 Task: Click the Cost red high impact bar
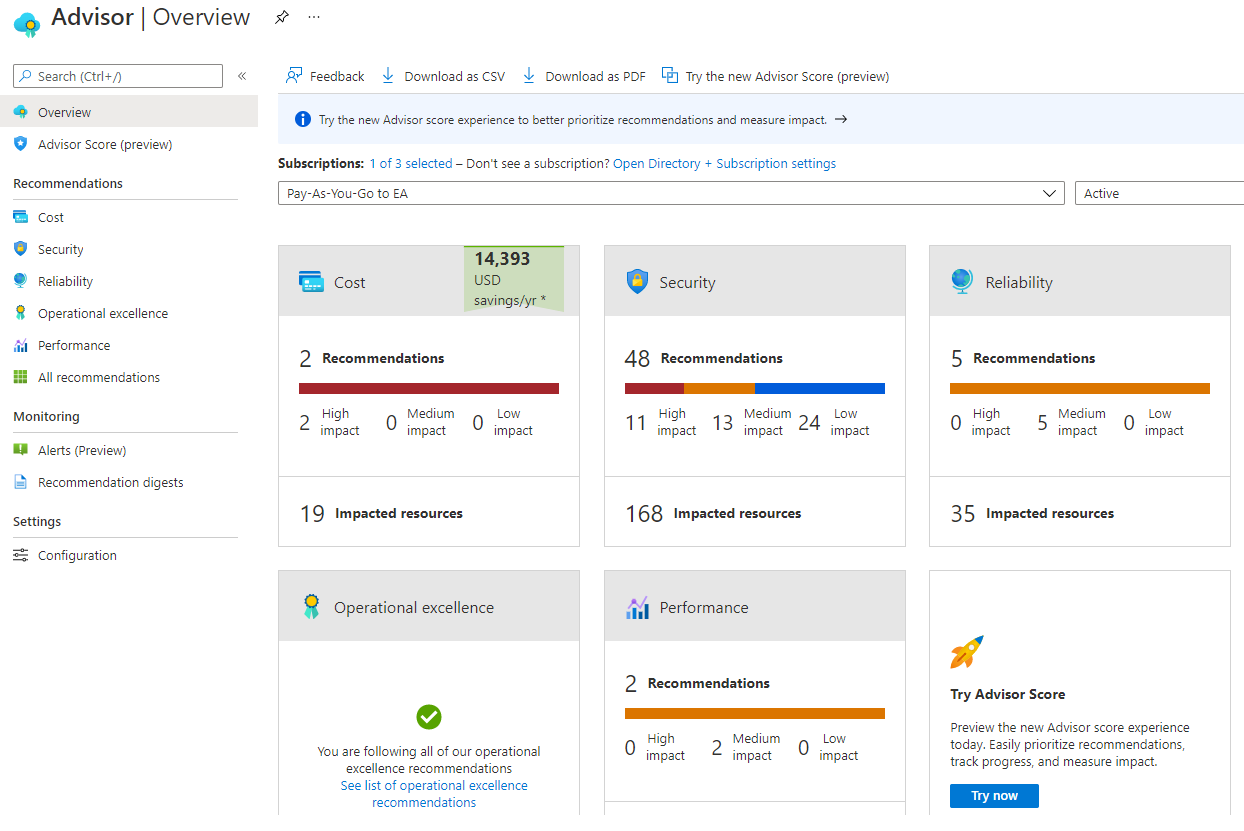[x=429, y=388]
